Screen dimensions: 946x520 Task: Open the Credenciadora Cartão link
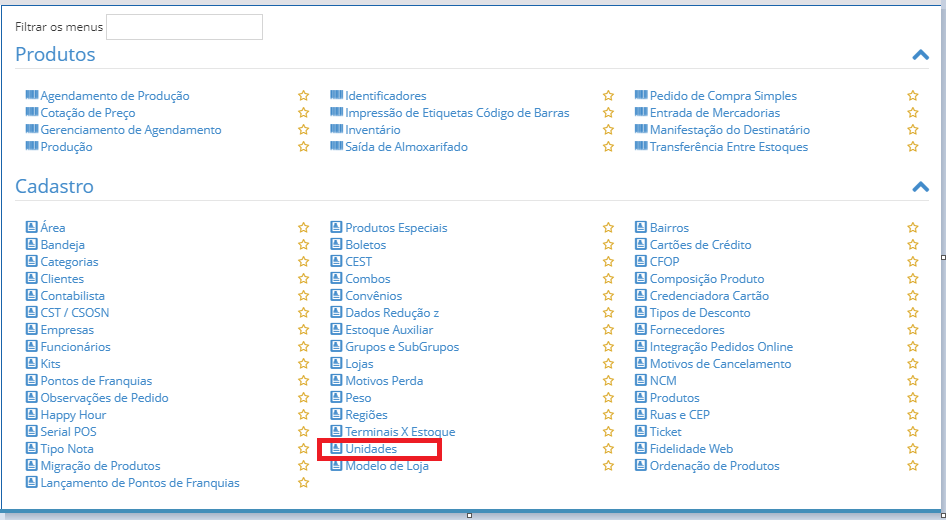[x=710, y=296]
